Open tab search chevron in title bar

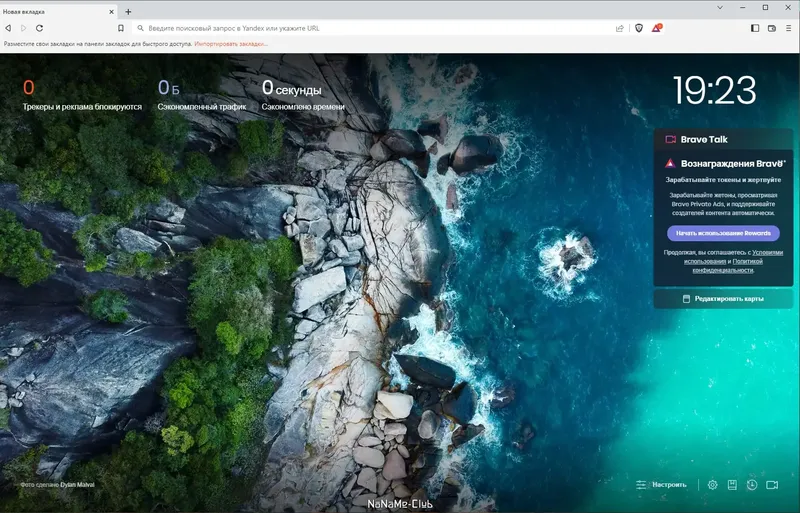click(x=720, y=7)
